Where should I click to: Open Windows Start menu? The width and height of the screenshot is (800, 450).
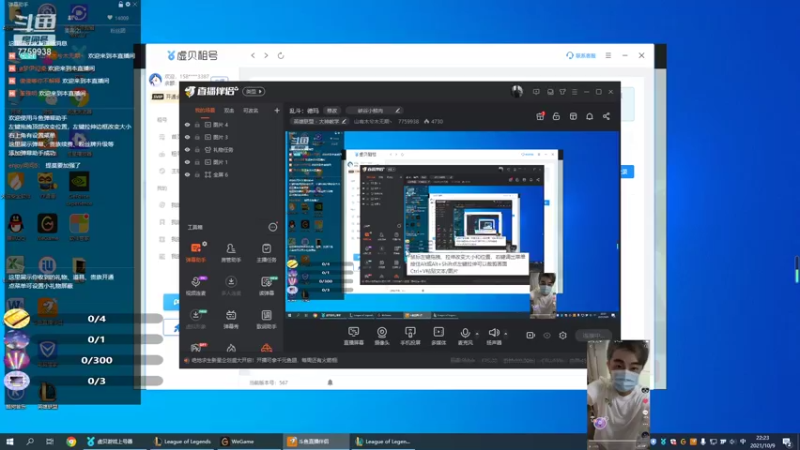[10, 441]
